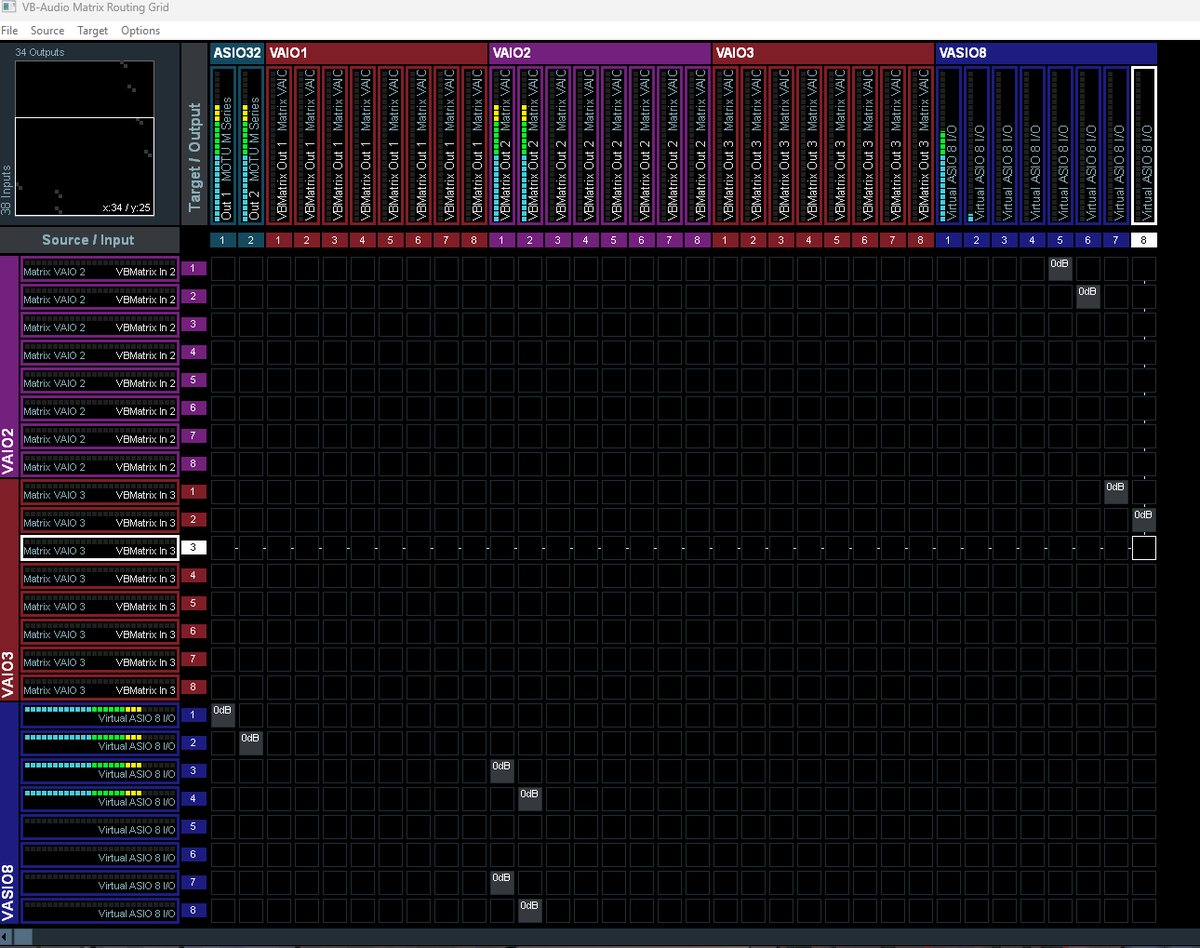Select VASIO8 input row number 1

click(193, 715)
